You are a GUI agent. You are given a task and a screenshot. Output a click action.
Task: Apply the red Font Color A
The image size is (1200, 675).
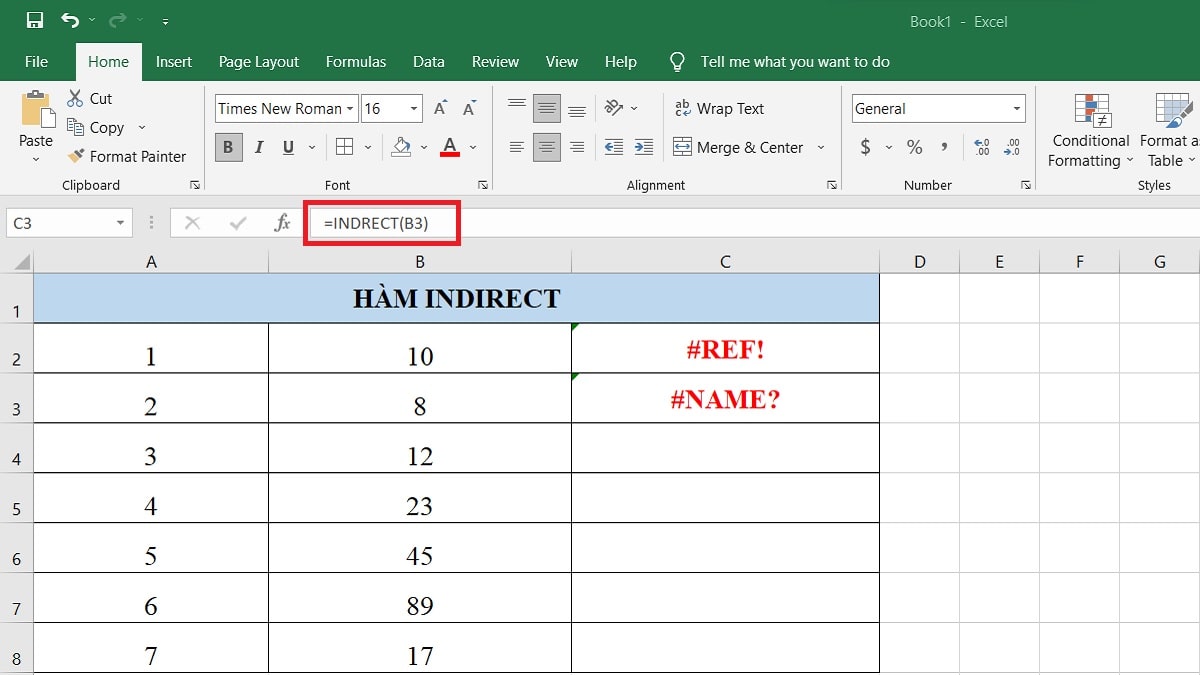click(450, 147)
